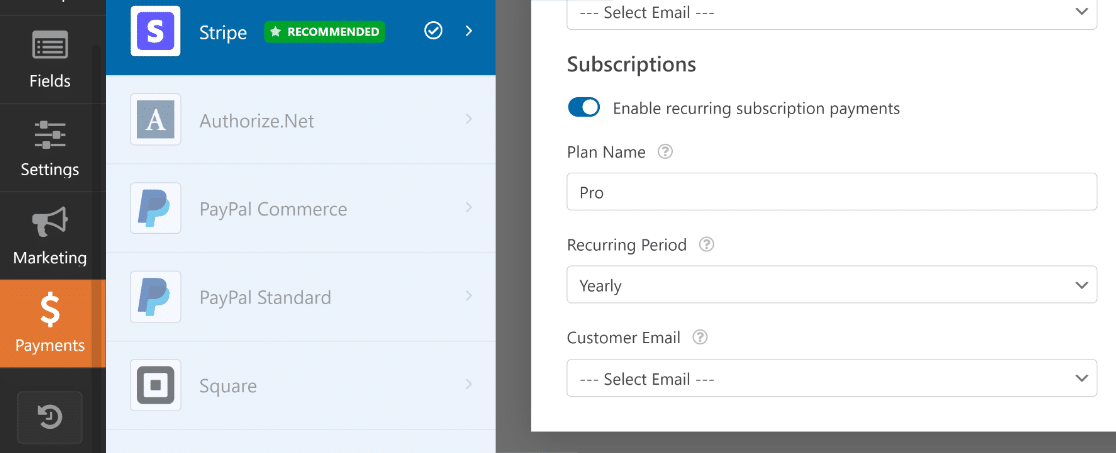Click the Stripe logo icon
The height and width of the screenshot is (453, 1116).
pos(156,31)
